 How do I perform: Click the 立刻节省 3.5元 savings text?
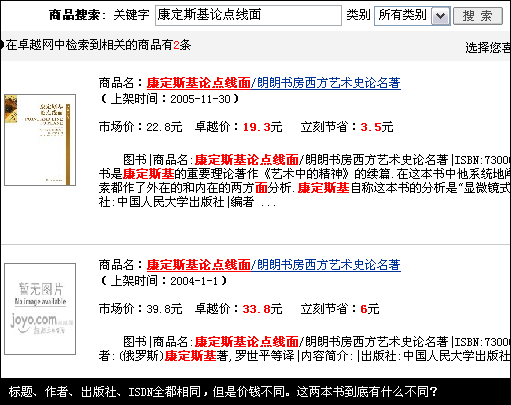tap(347, 127)
